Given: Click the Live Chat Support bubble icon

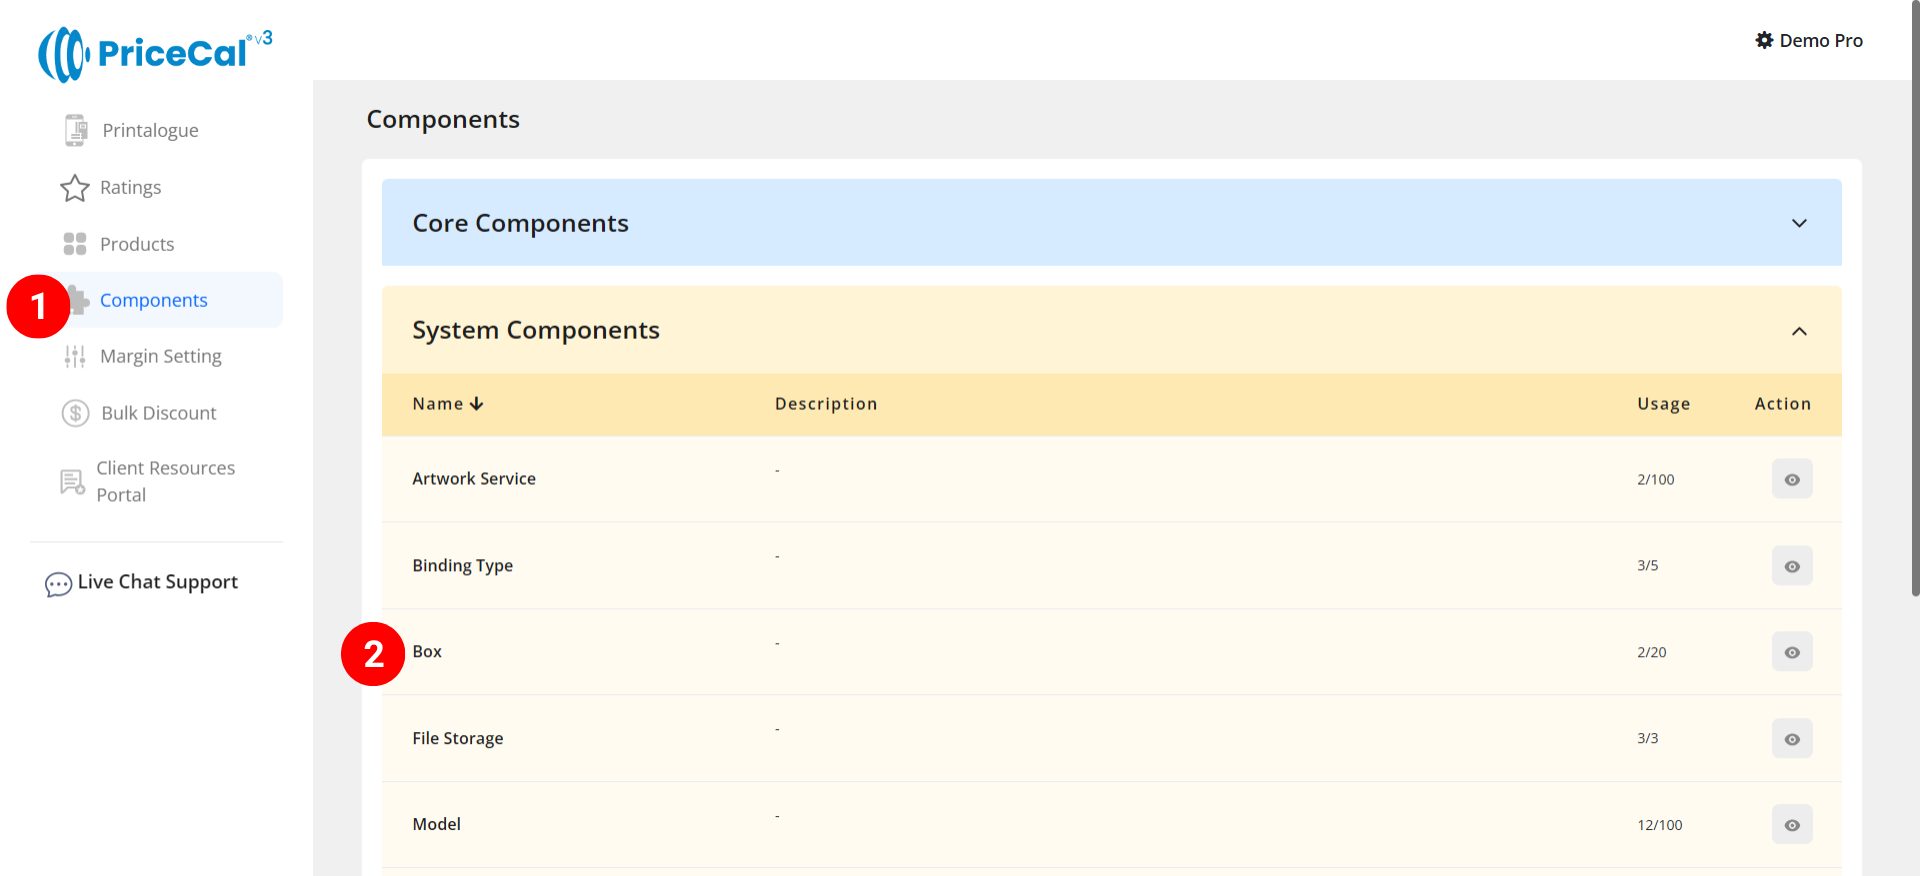Looking at the screenshot, I should 58,584.
